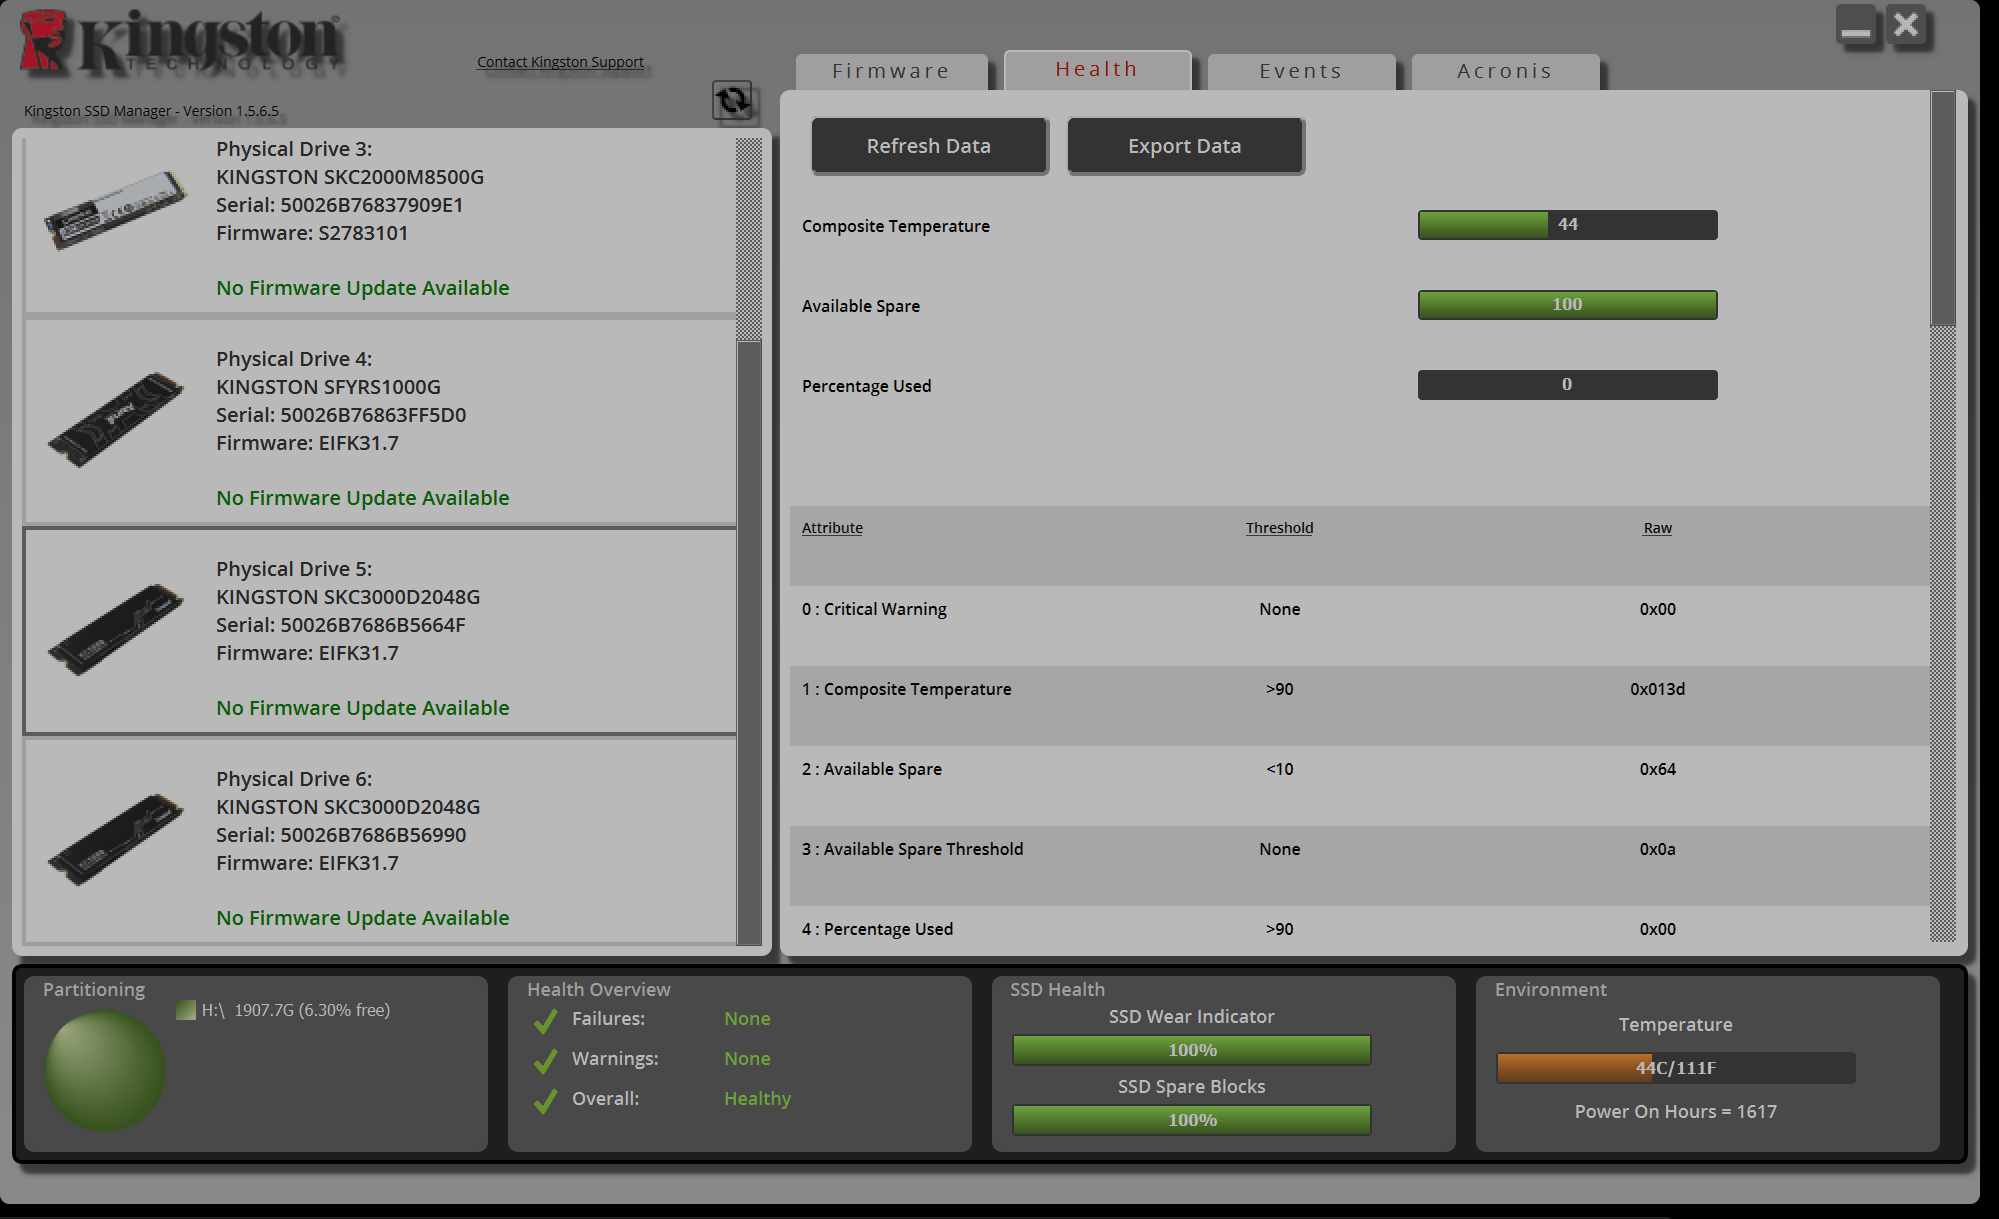This screenshot has width=1999, height=1219.
Task: Click the Composite Temperature bar showing 44
Action: 1568,225
